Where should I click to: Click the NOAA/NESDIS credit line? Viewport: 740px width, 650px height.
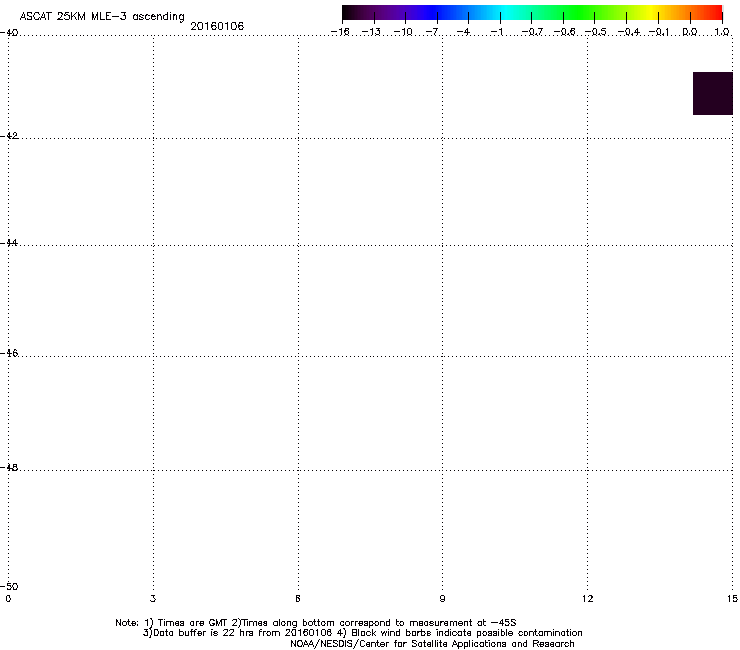click(x=432, y=644)
